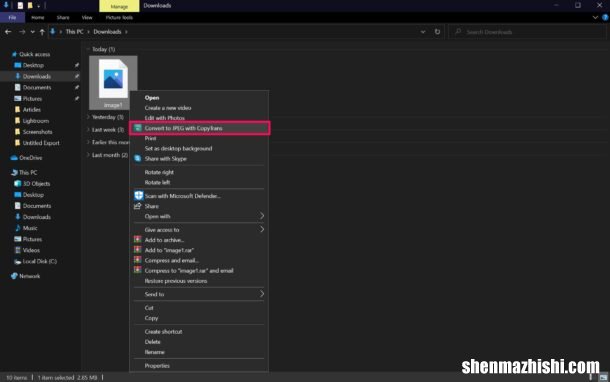Image resolution: width=610 pixels, height=382 pixels.
Task: Switch to the Home ribbon tab
Action: point(38,18)
